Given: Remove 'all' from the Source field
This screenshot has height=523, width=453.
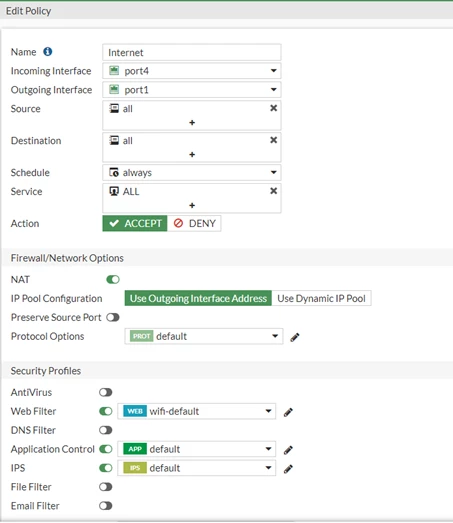Looking at the screenshot, I should pos(274,108).
